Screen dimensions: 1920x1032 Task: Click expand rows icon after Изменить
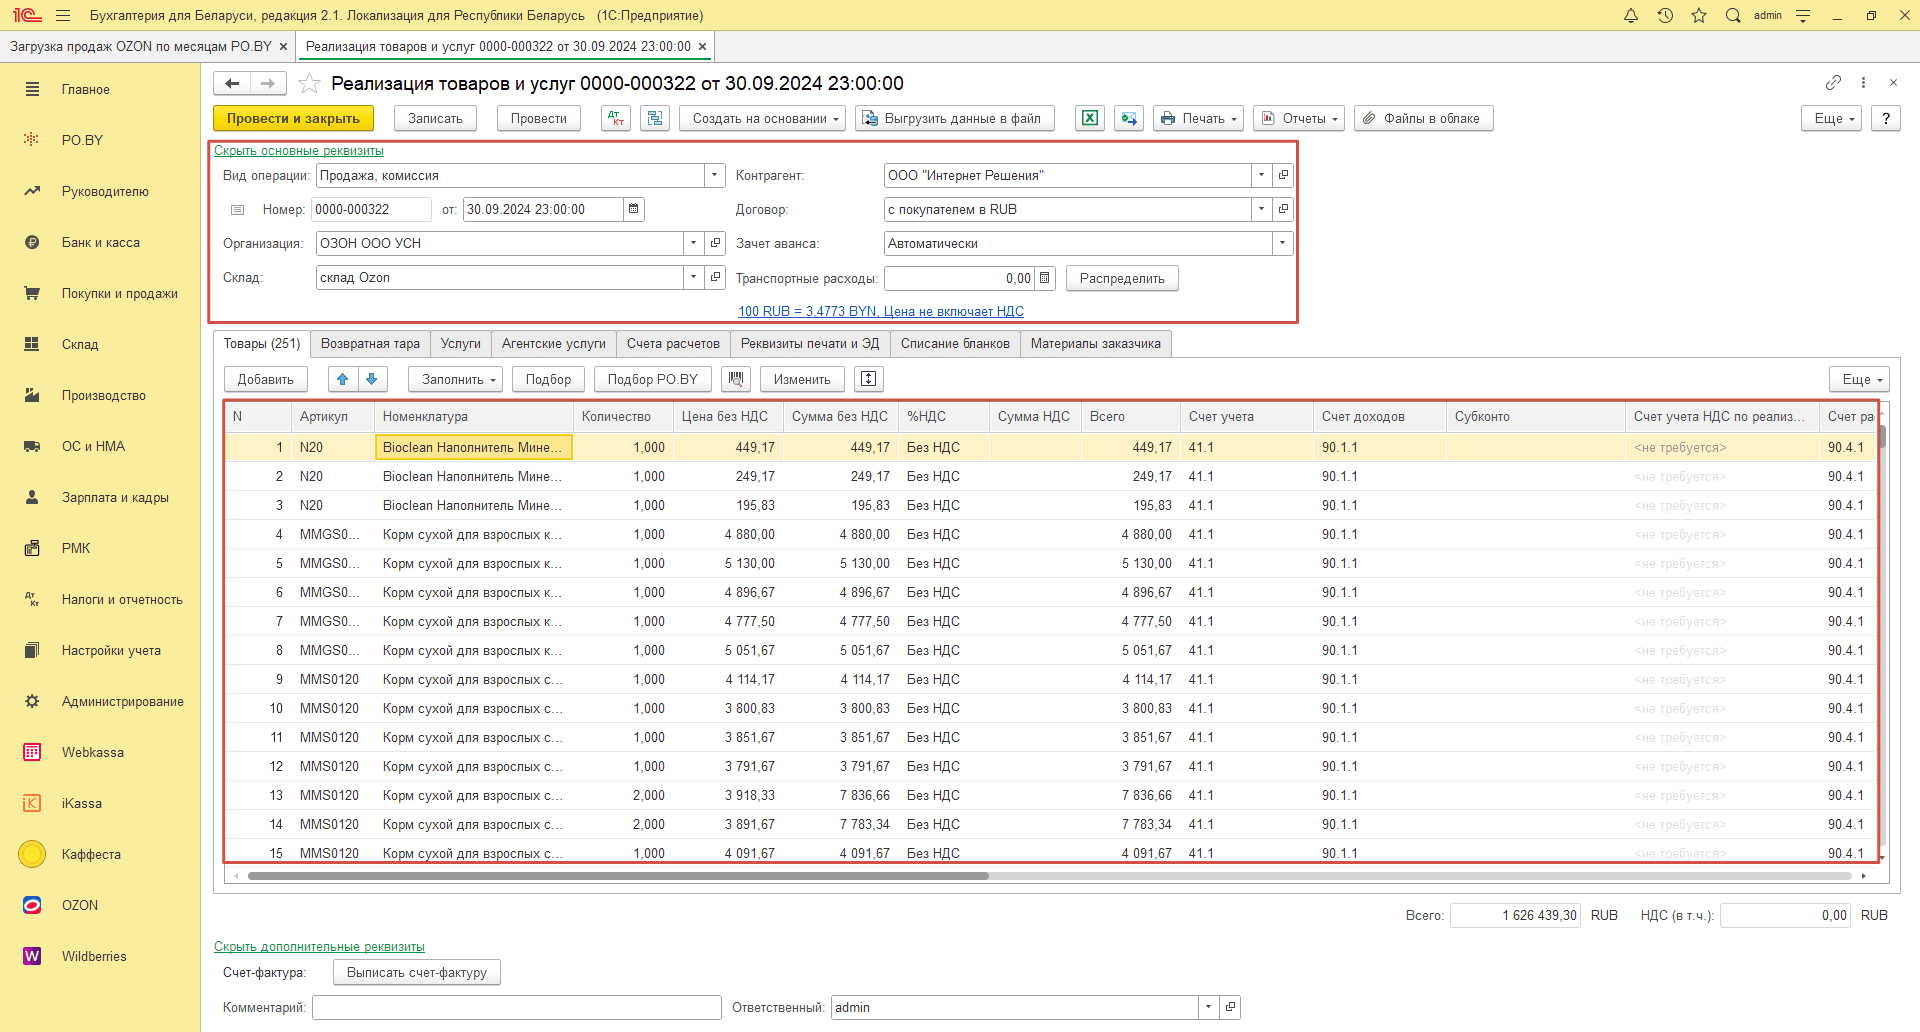869,379
